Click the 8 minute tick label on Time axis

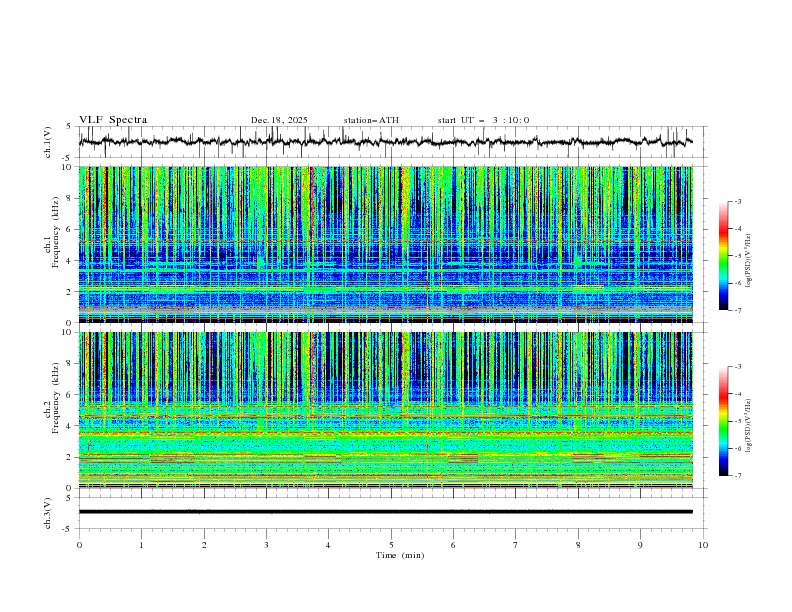tap(578, 545)
